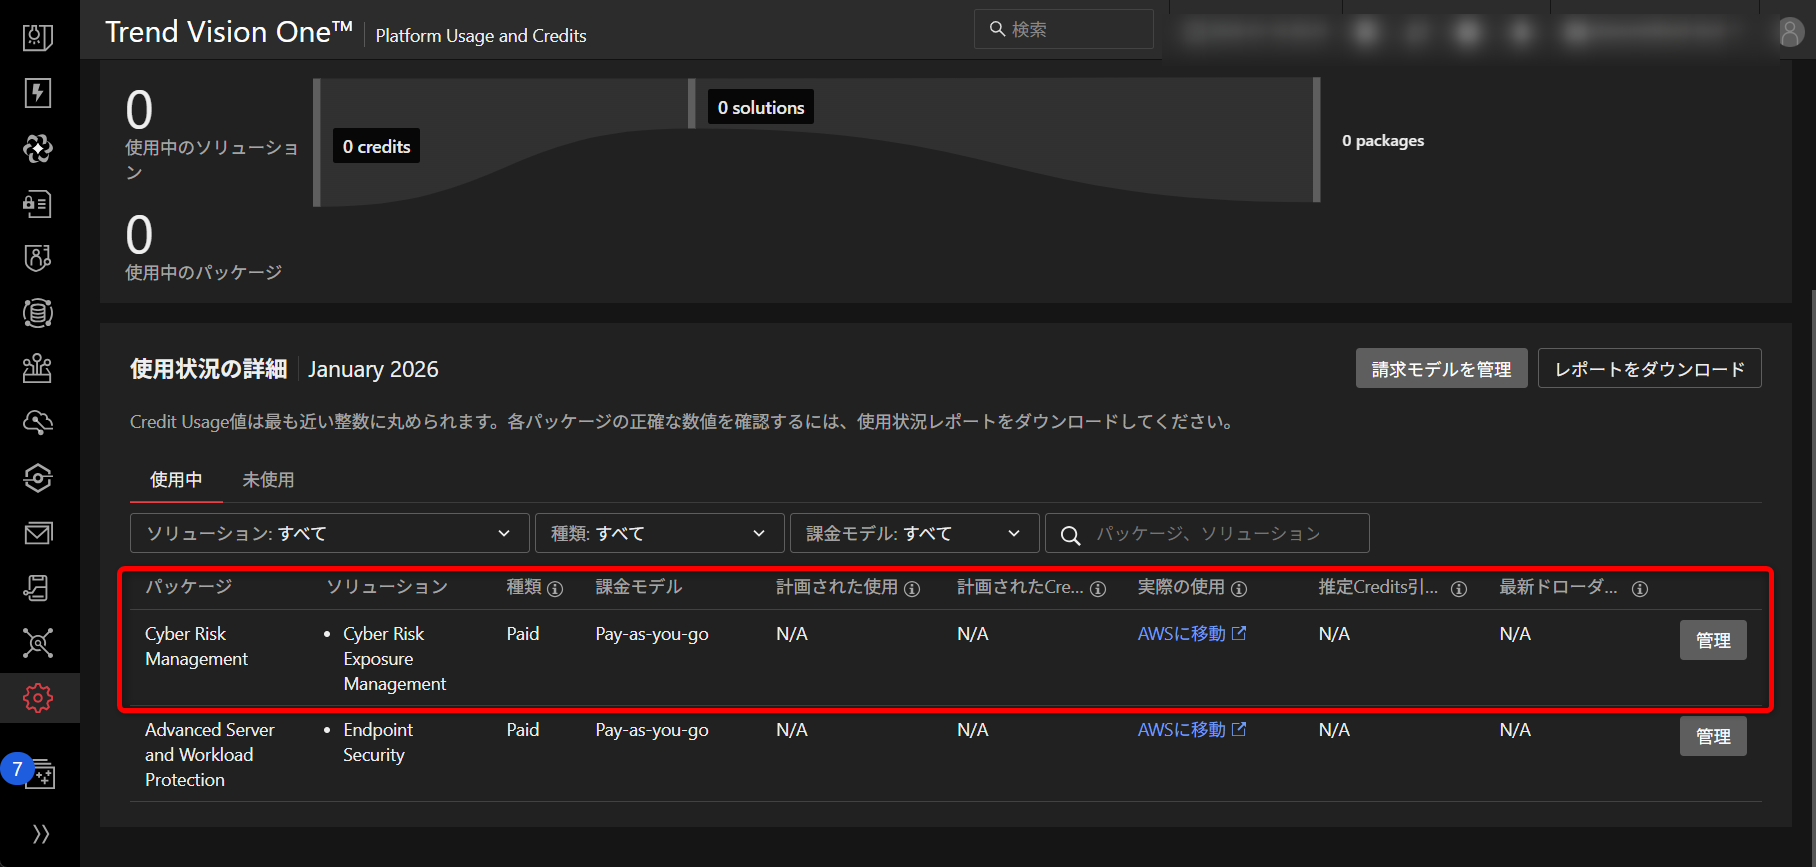Click info icon next to 計画されたCre...
Viewport: 1816px width, 867px height.
(x=1098, y=589)
